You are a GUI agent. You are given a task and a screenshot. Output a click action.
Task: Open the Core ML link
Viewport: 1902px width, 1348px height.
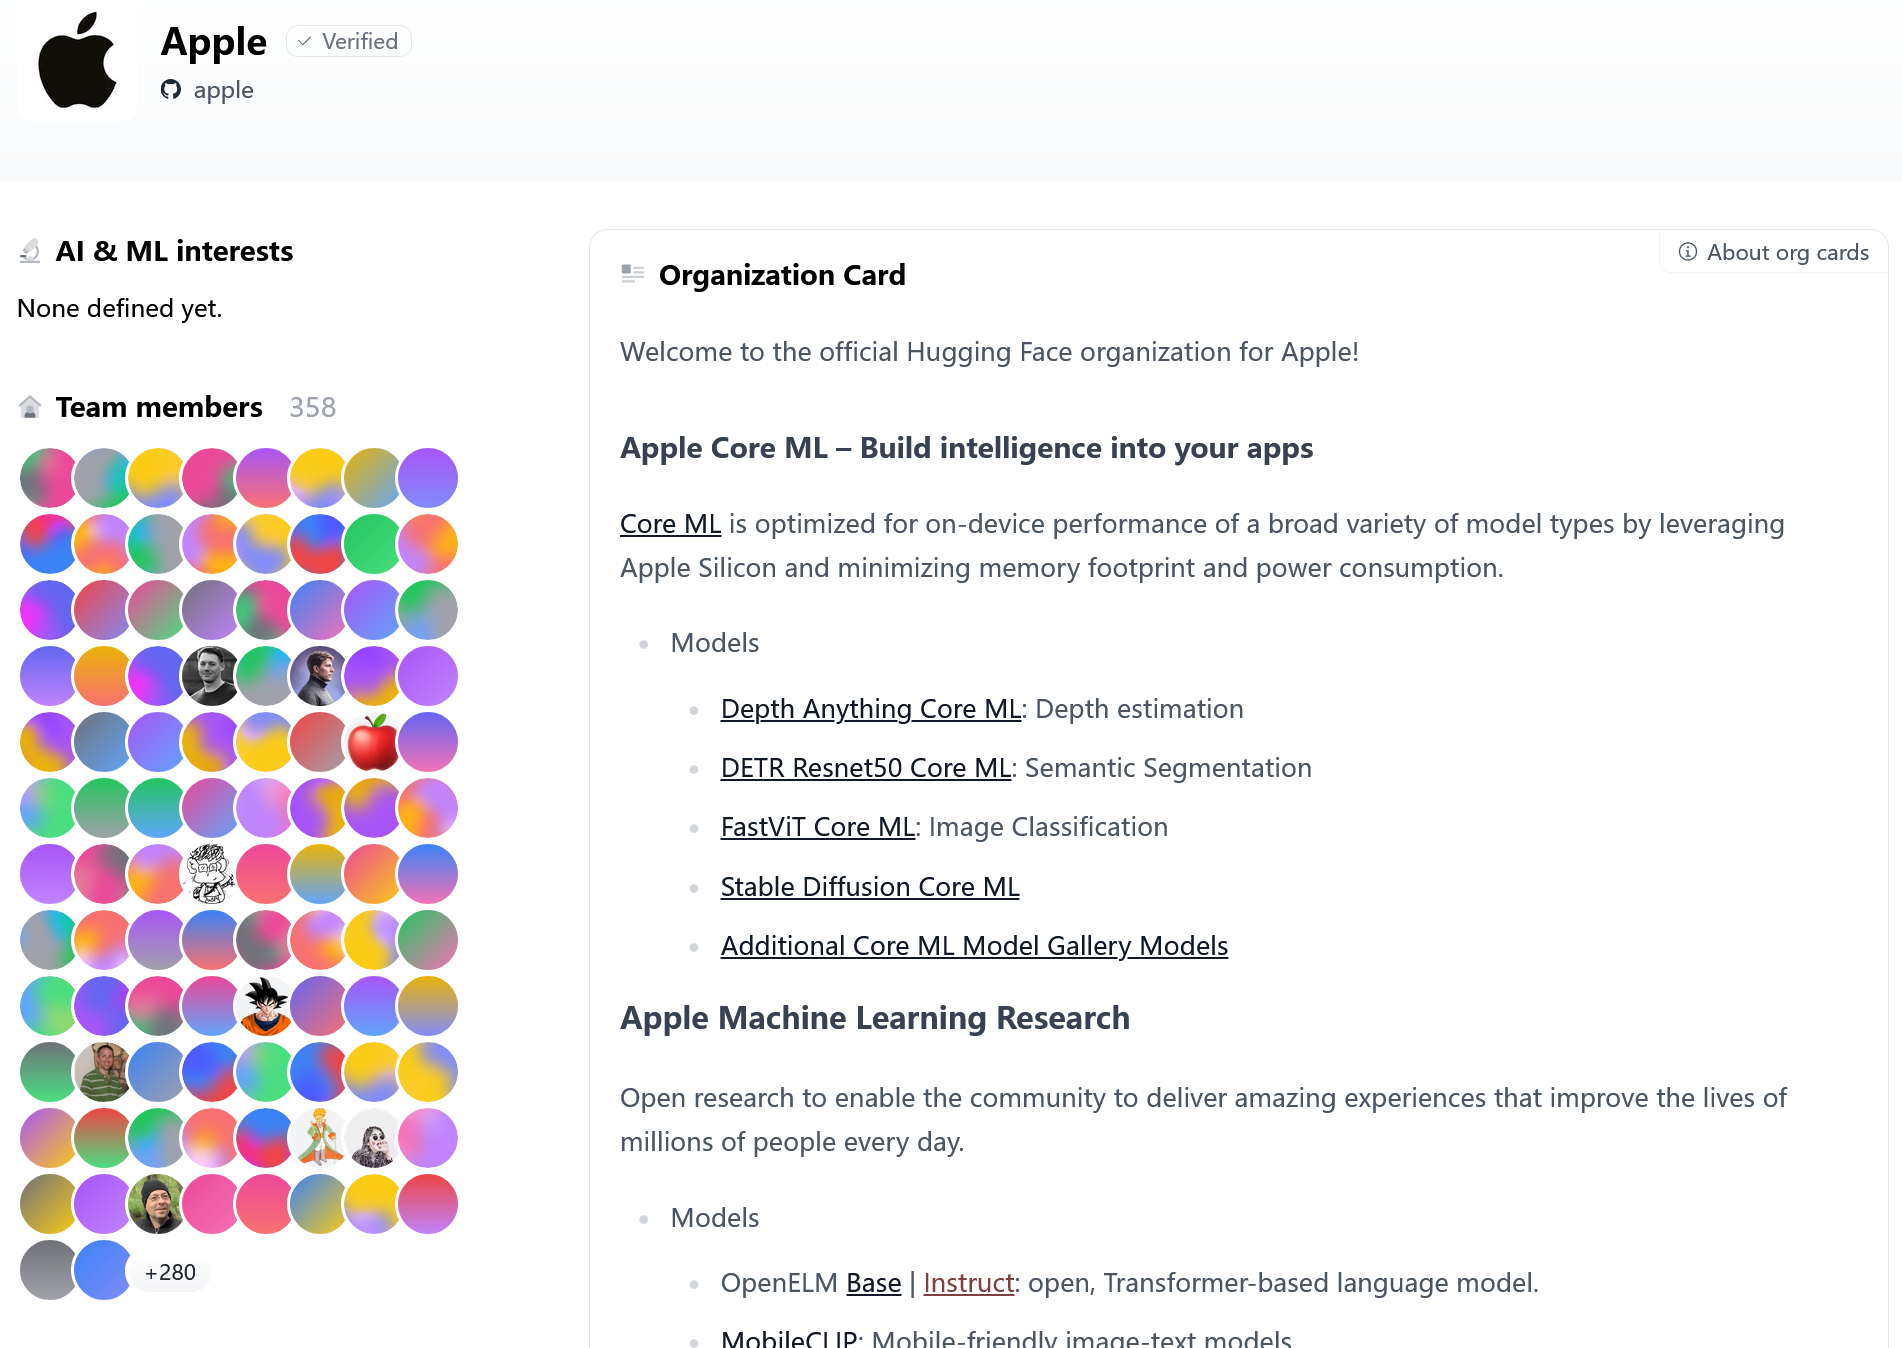(670, 524)
